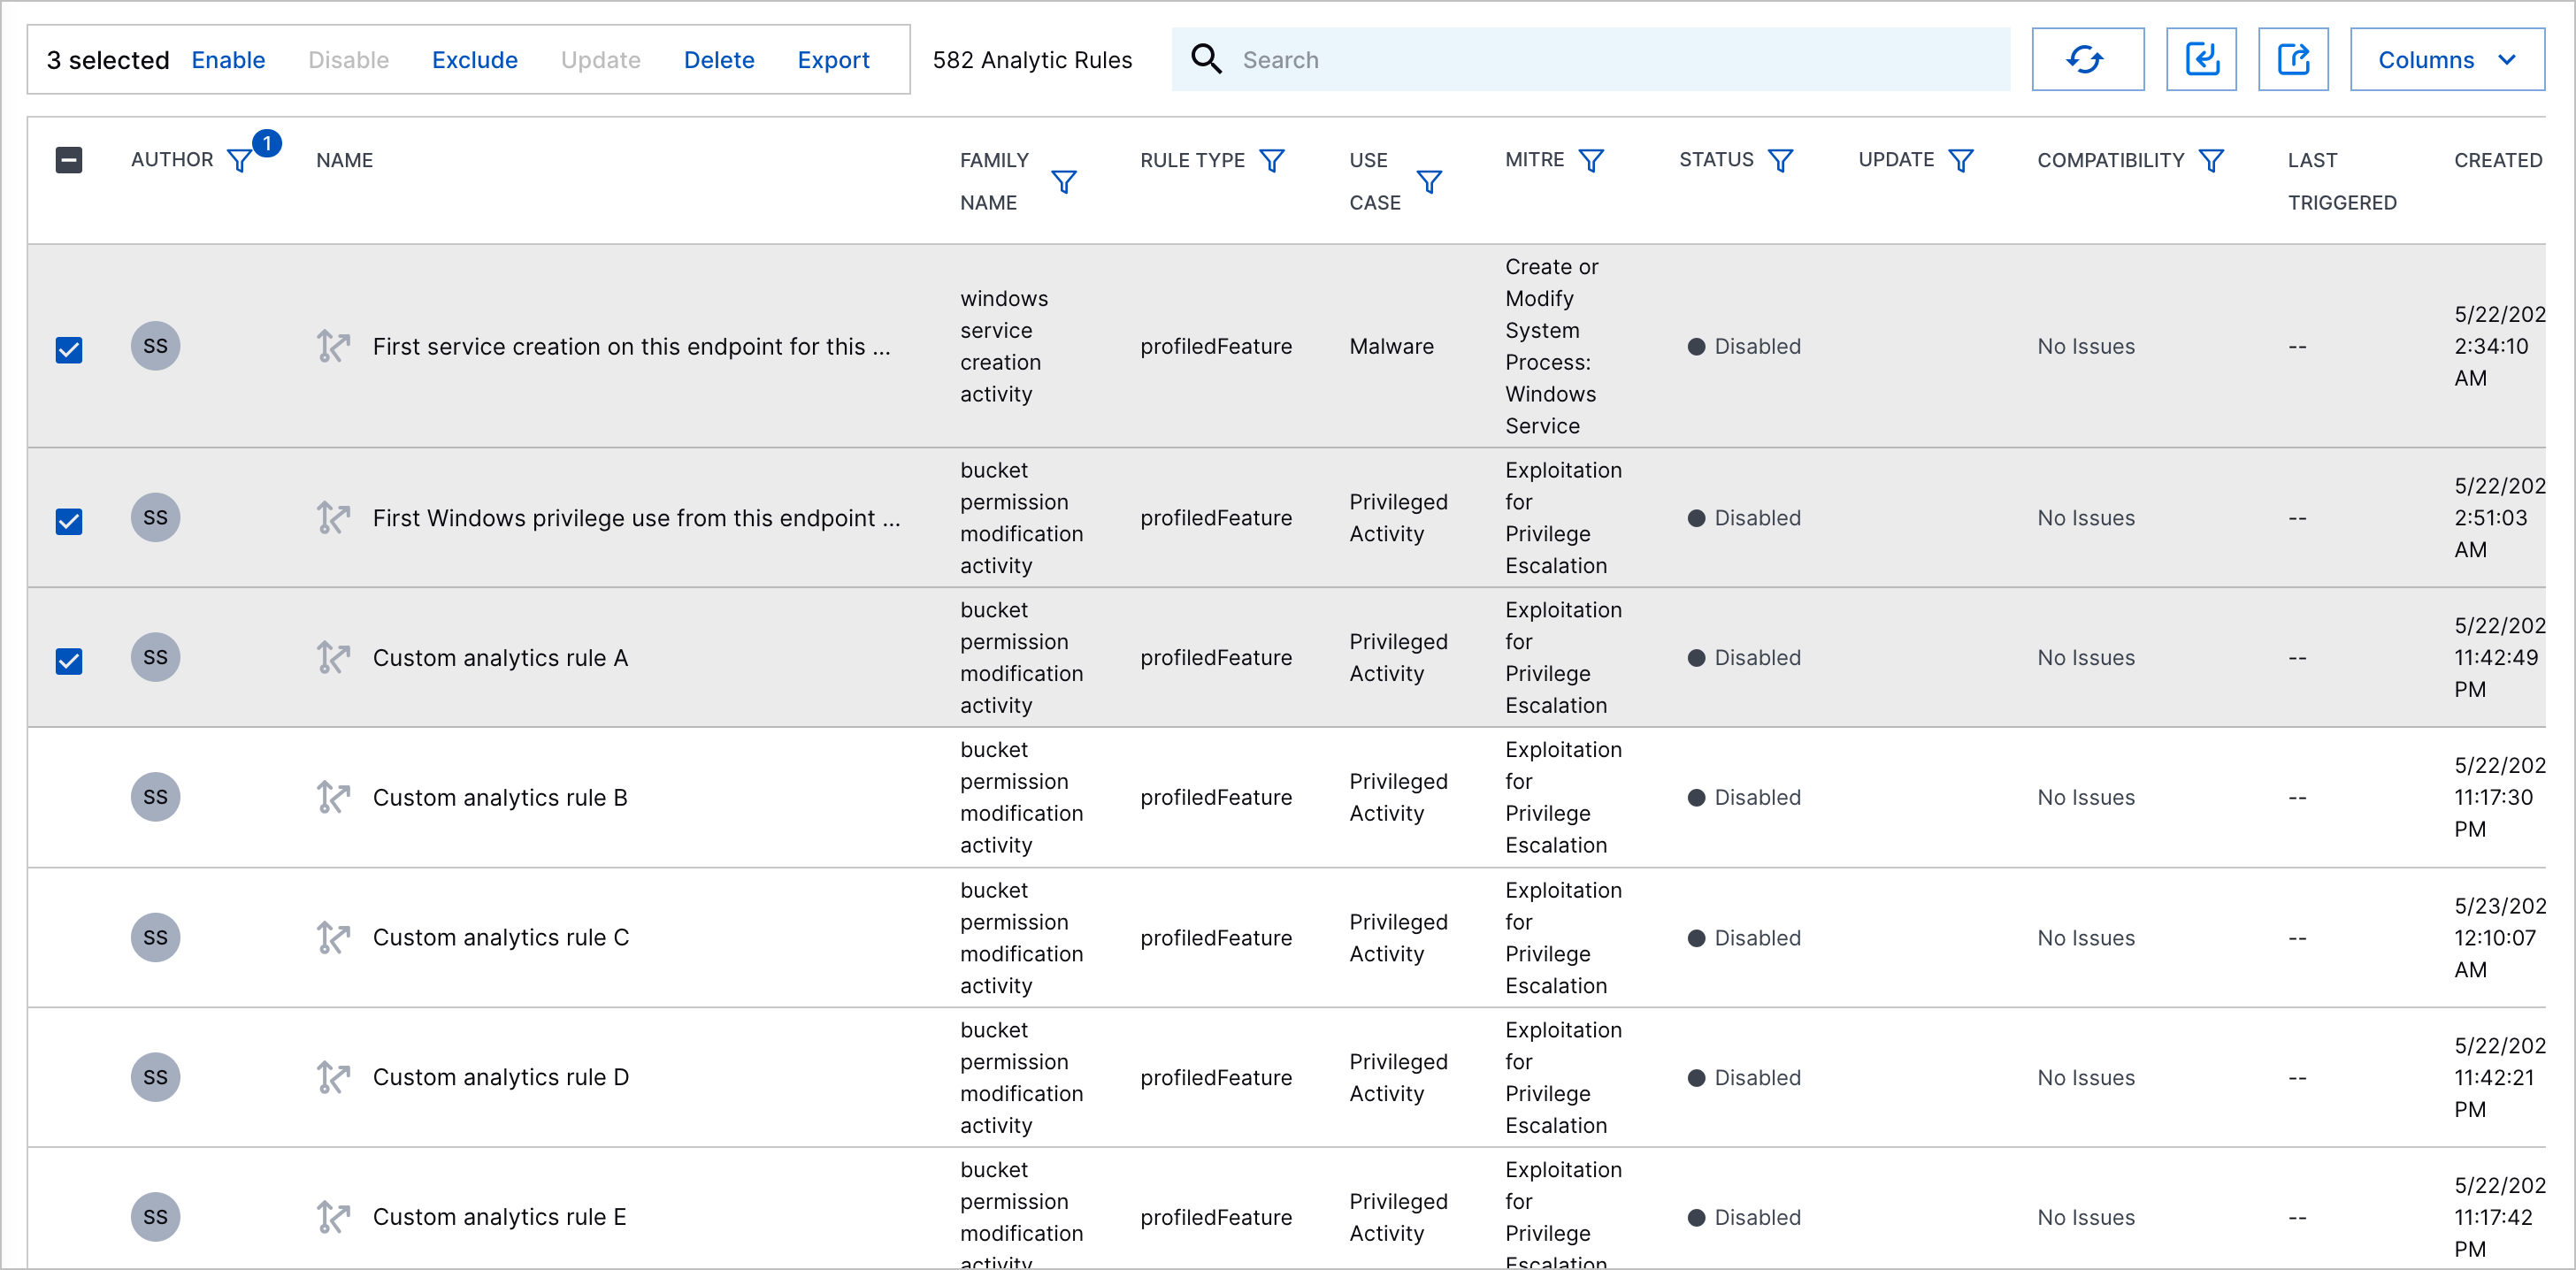This screenshot has width=2576, height=1270.
Task: Uncheck the First Windows privilege use rule checkbox
Action: click(x=69, y=522)
